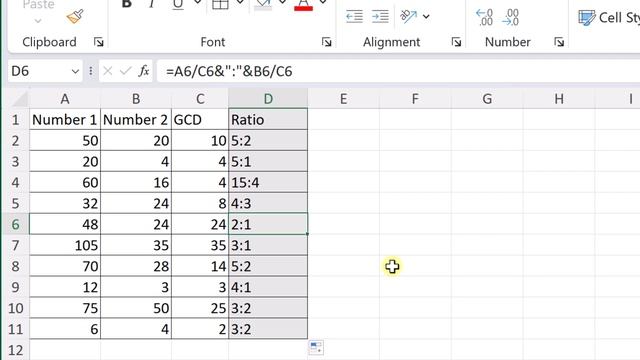Screen dimensions: 640x360
Task: Select column G header
Action: coord(487,99)
